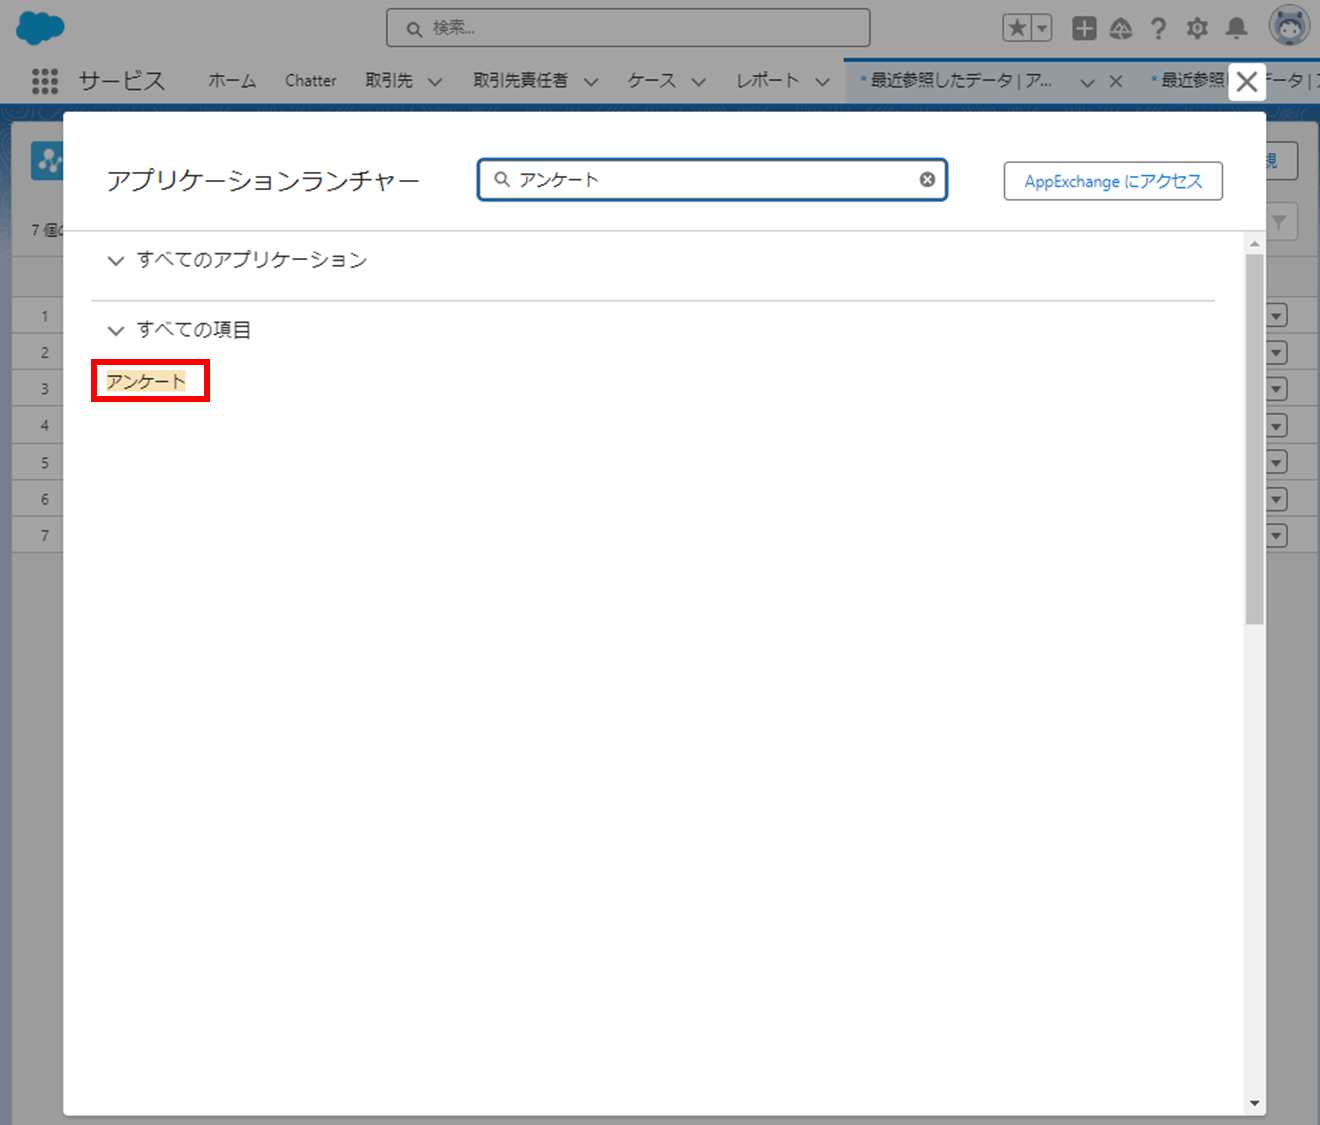Switch to the Chatter tab

pos(310,81)
